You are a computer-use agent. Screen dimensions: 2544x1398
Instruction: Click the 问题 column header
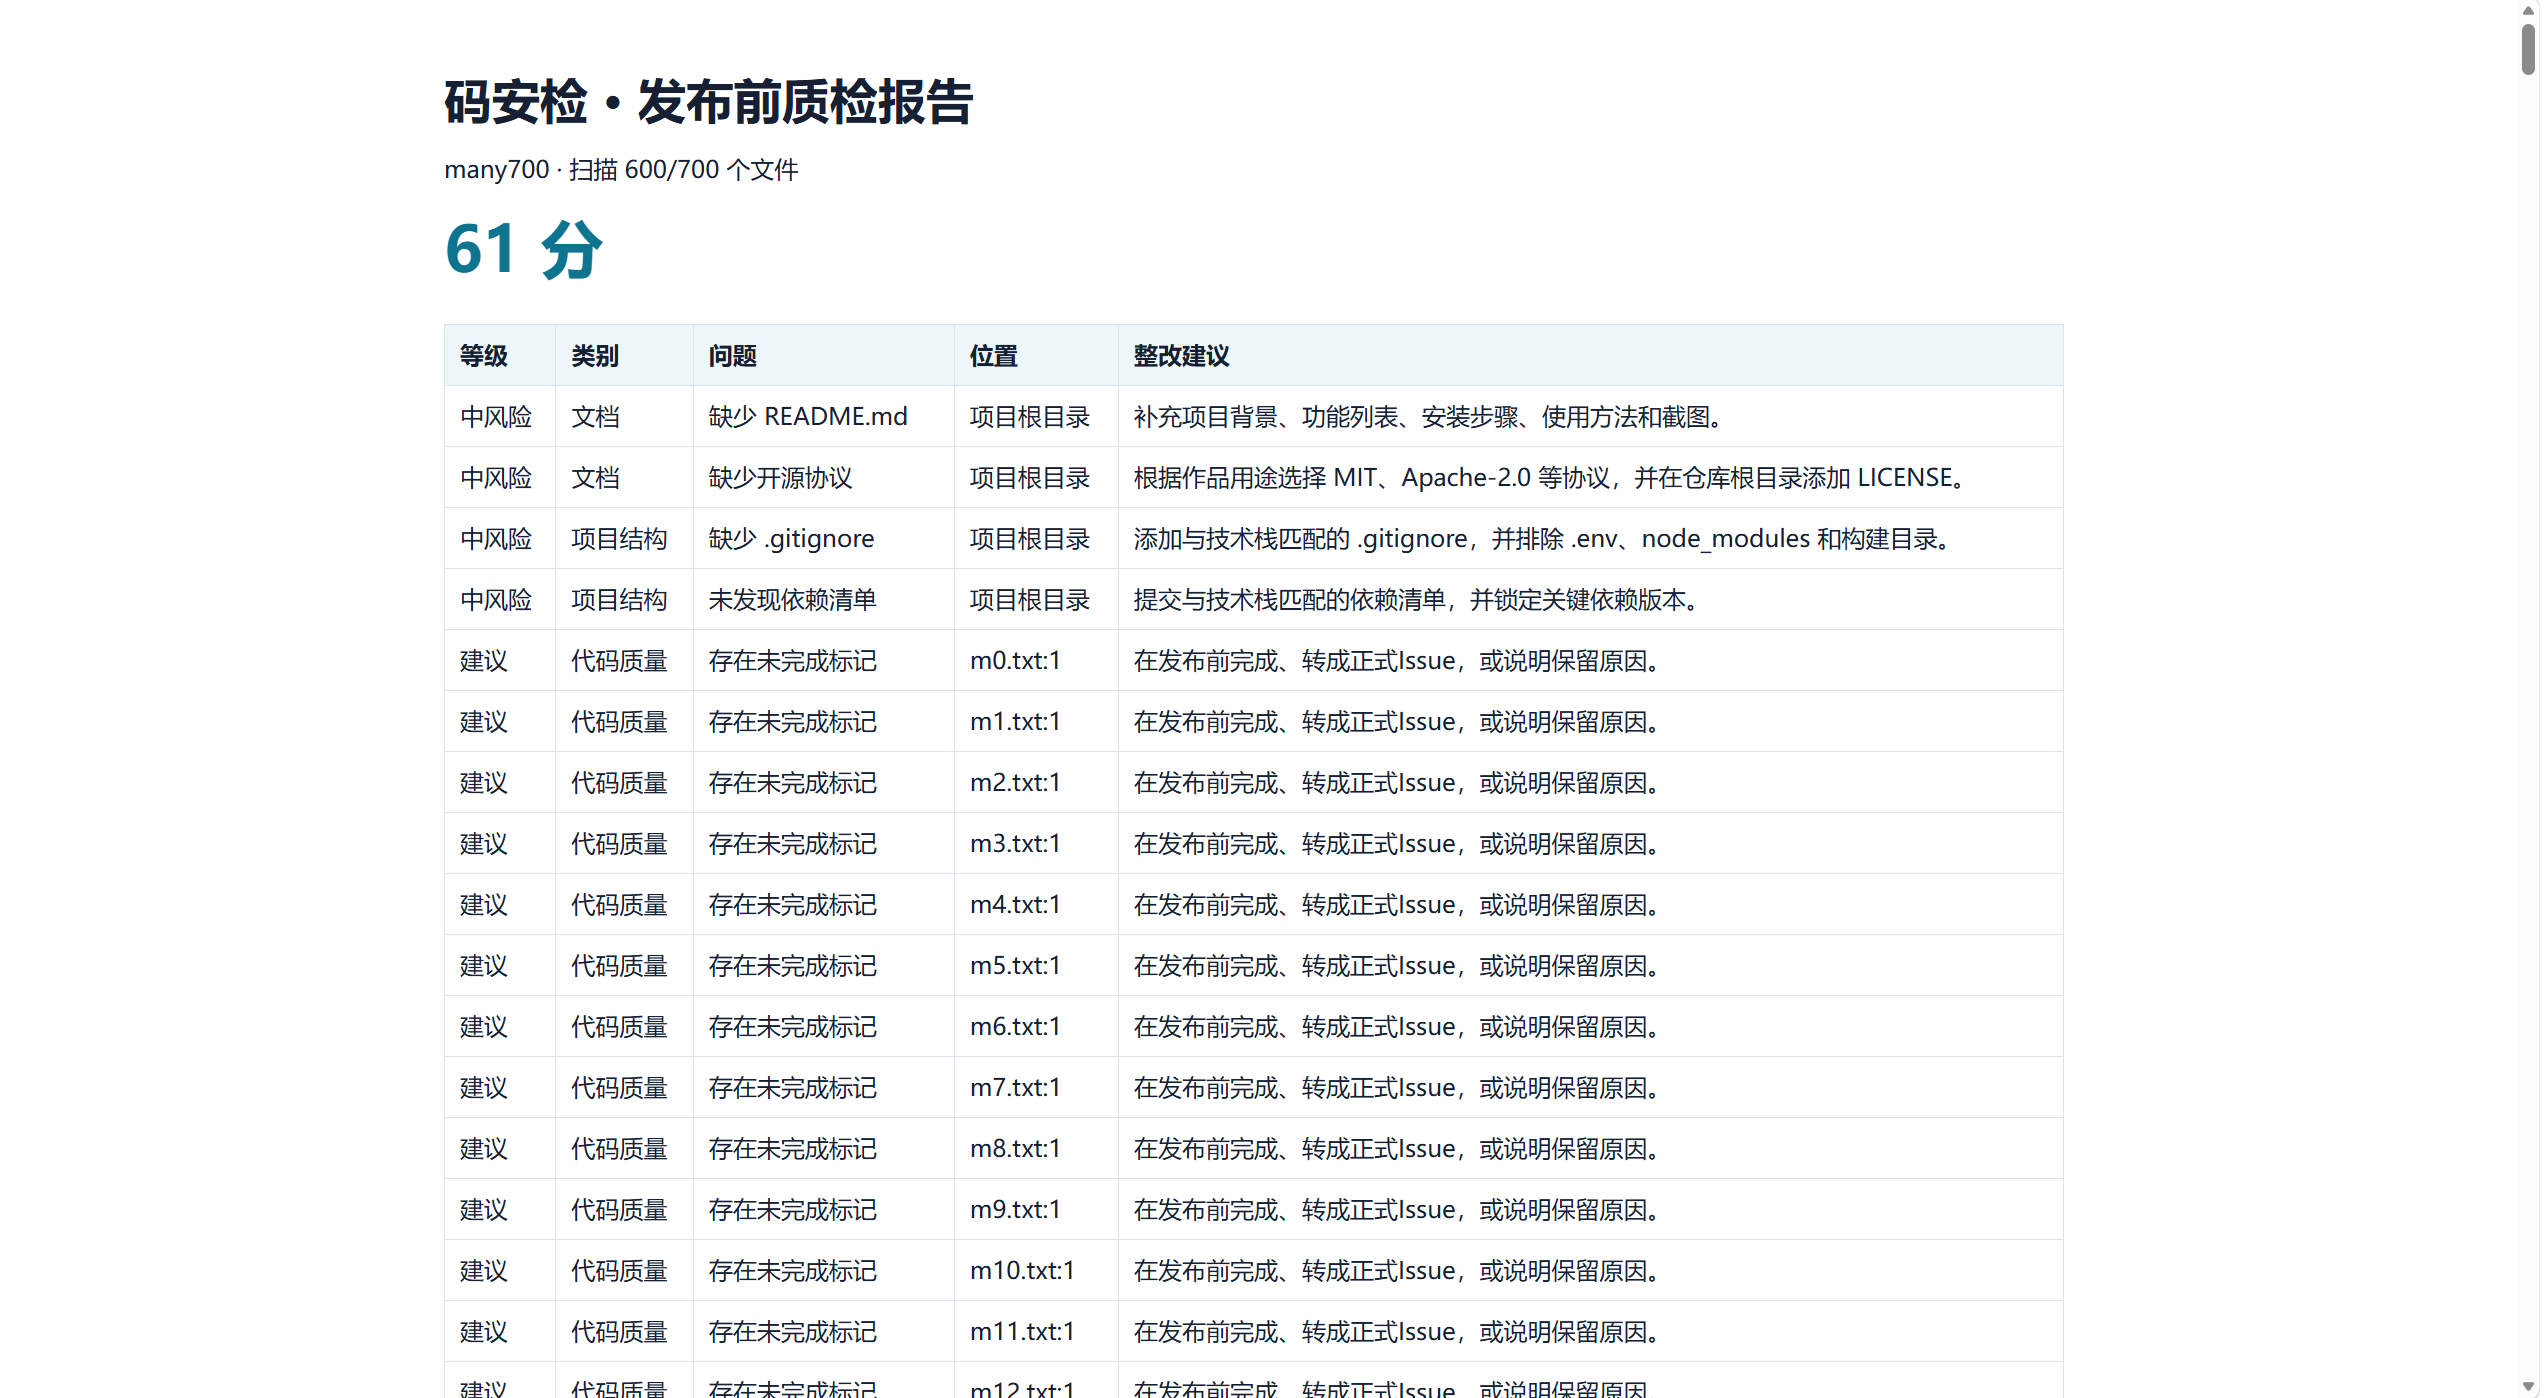823,355
